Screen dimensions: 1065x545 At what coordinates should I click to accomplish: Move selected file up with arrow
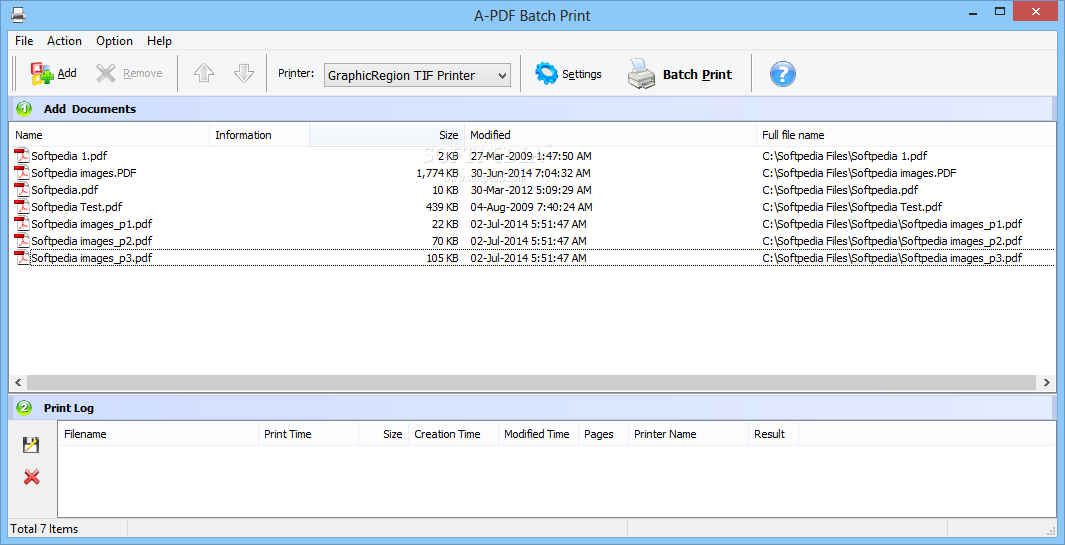pyautogui.click(x=204, y=73)
